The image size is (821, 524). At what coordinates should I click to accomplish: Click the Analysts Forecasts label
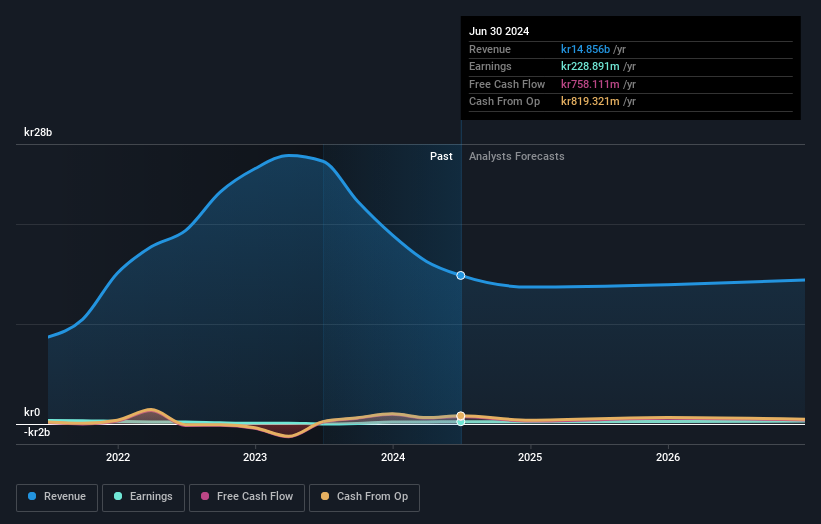tap(516, 157)
